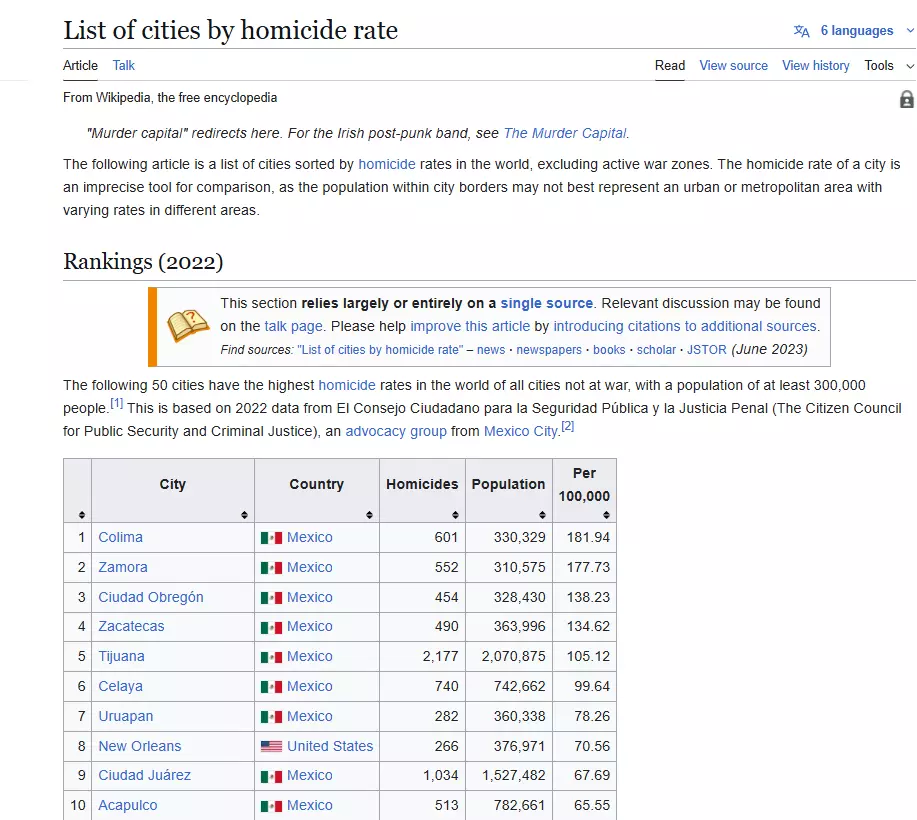Image resolution: width=917 pixels, height=820 pixels.
Task: Click the question book notice icon
Action: click(188, 326)
